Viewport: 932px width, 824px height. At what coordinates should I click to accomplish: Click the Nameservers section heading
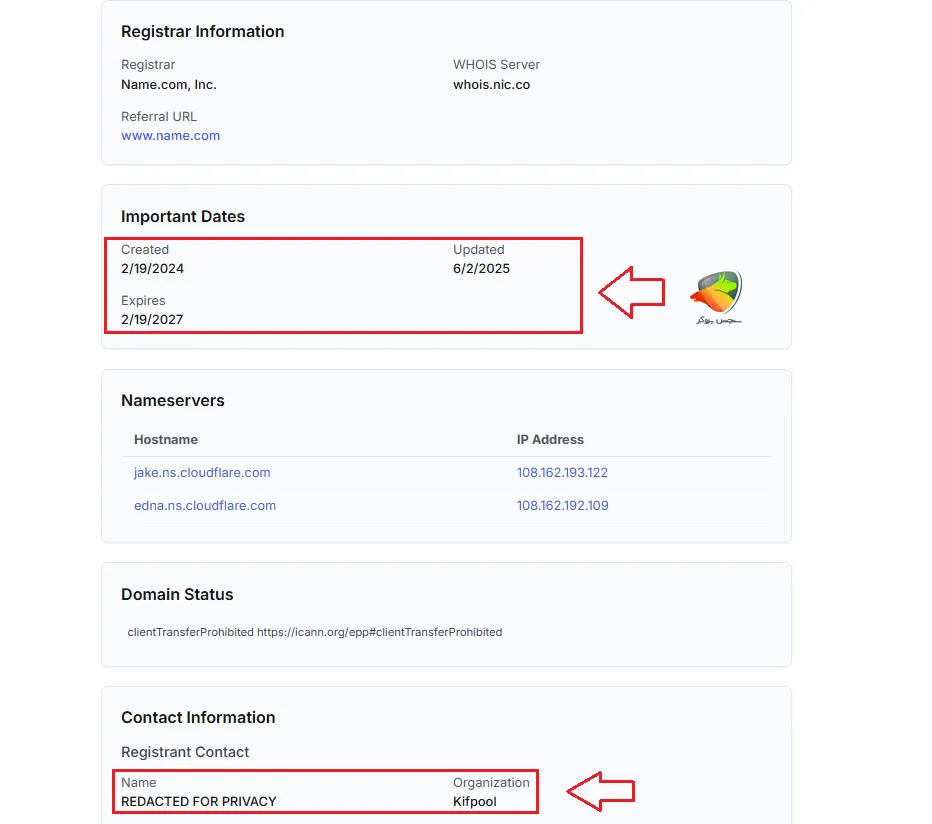tap(173, 401)
